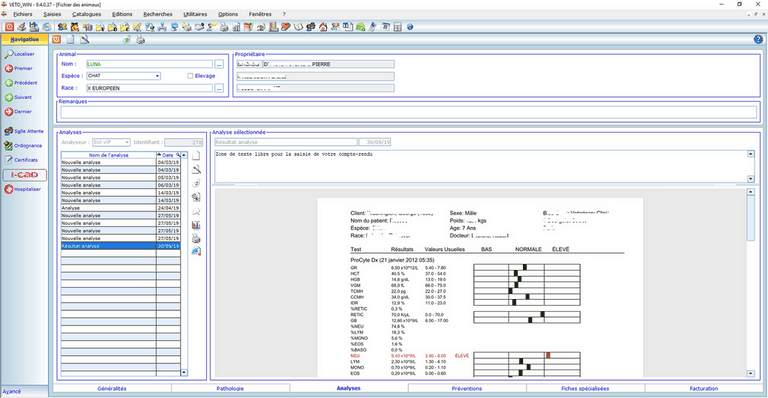This screenshot has width=768, height=398.
Task: Click the free text compte-rendu area
Action: [480, 166]
